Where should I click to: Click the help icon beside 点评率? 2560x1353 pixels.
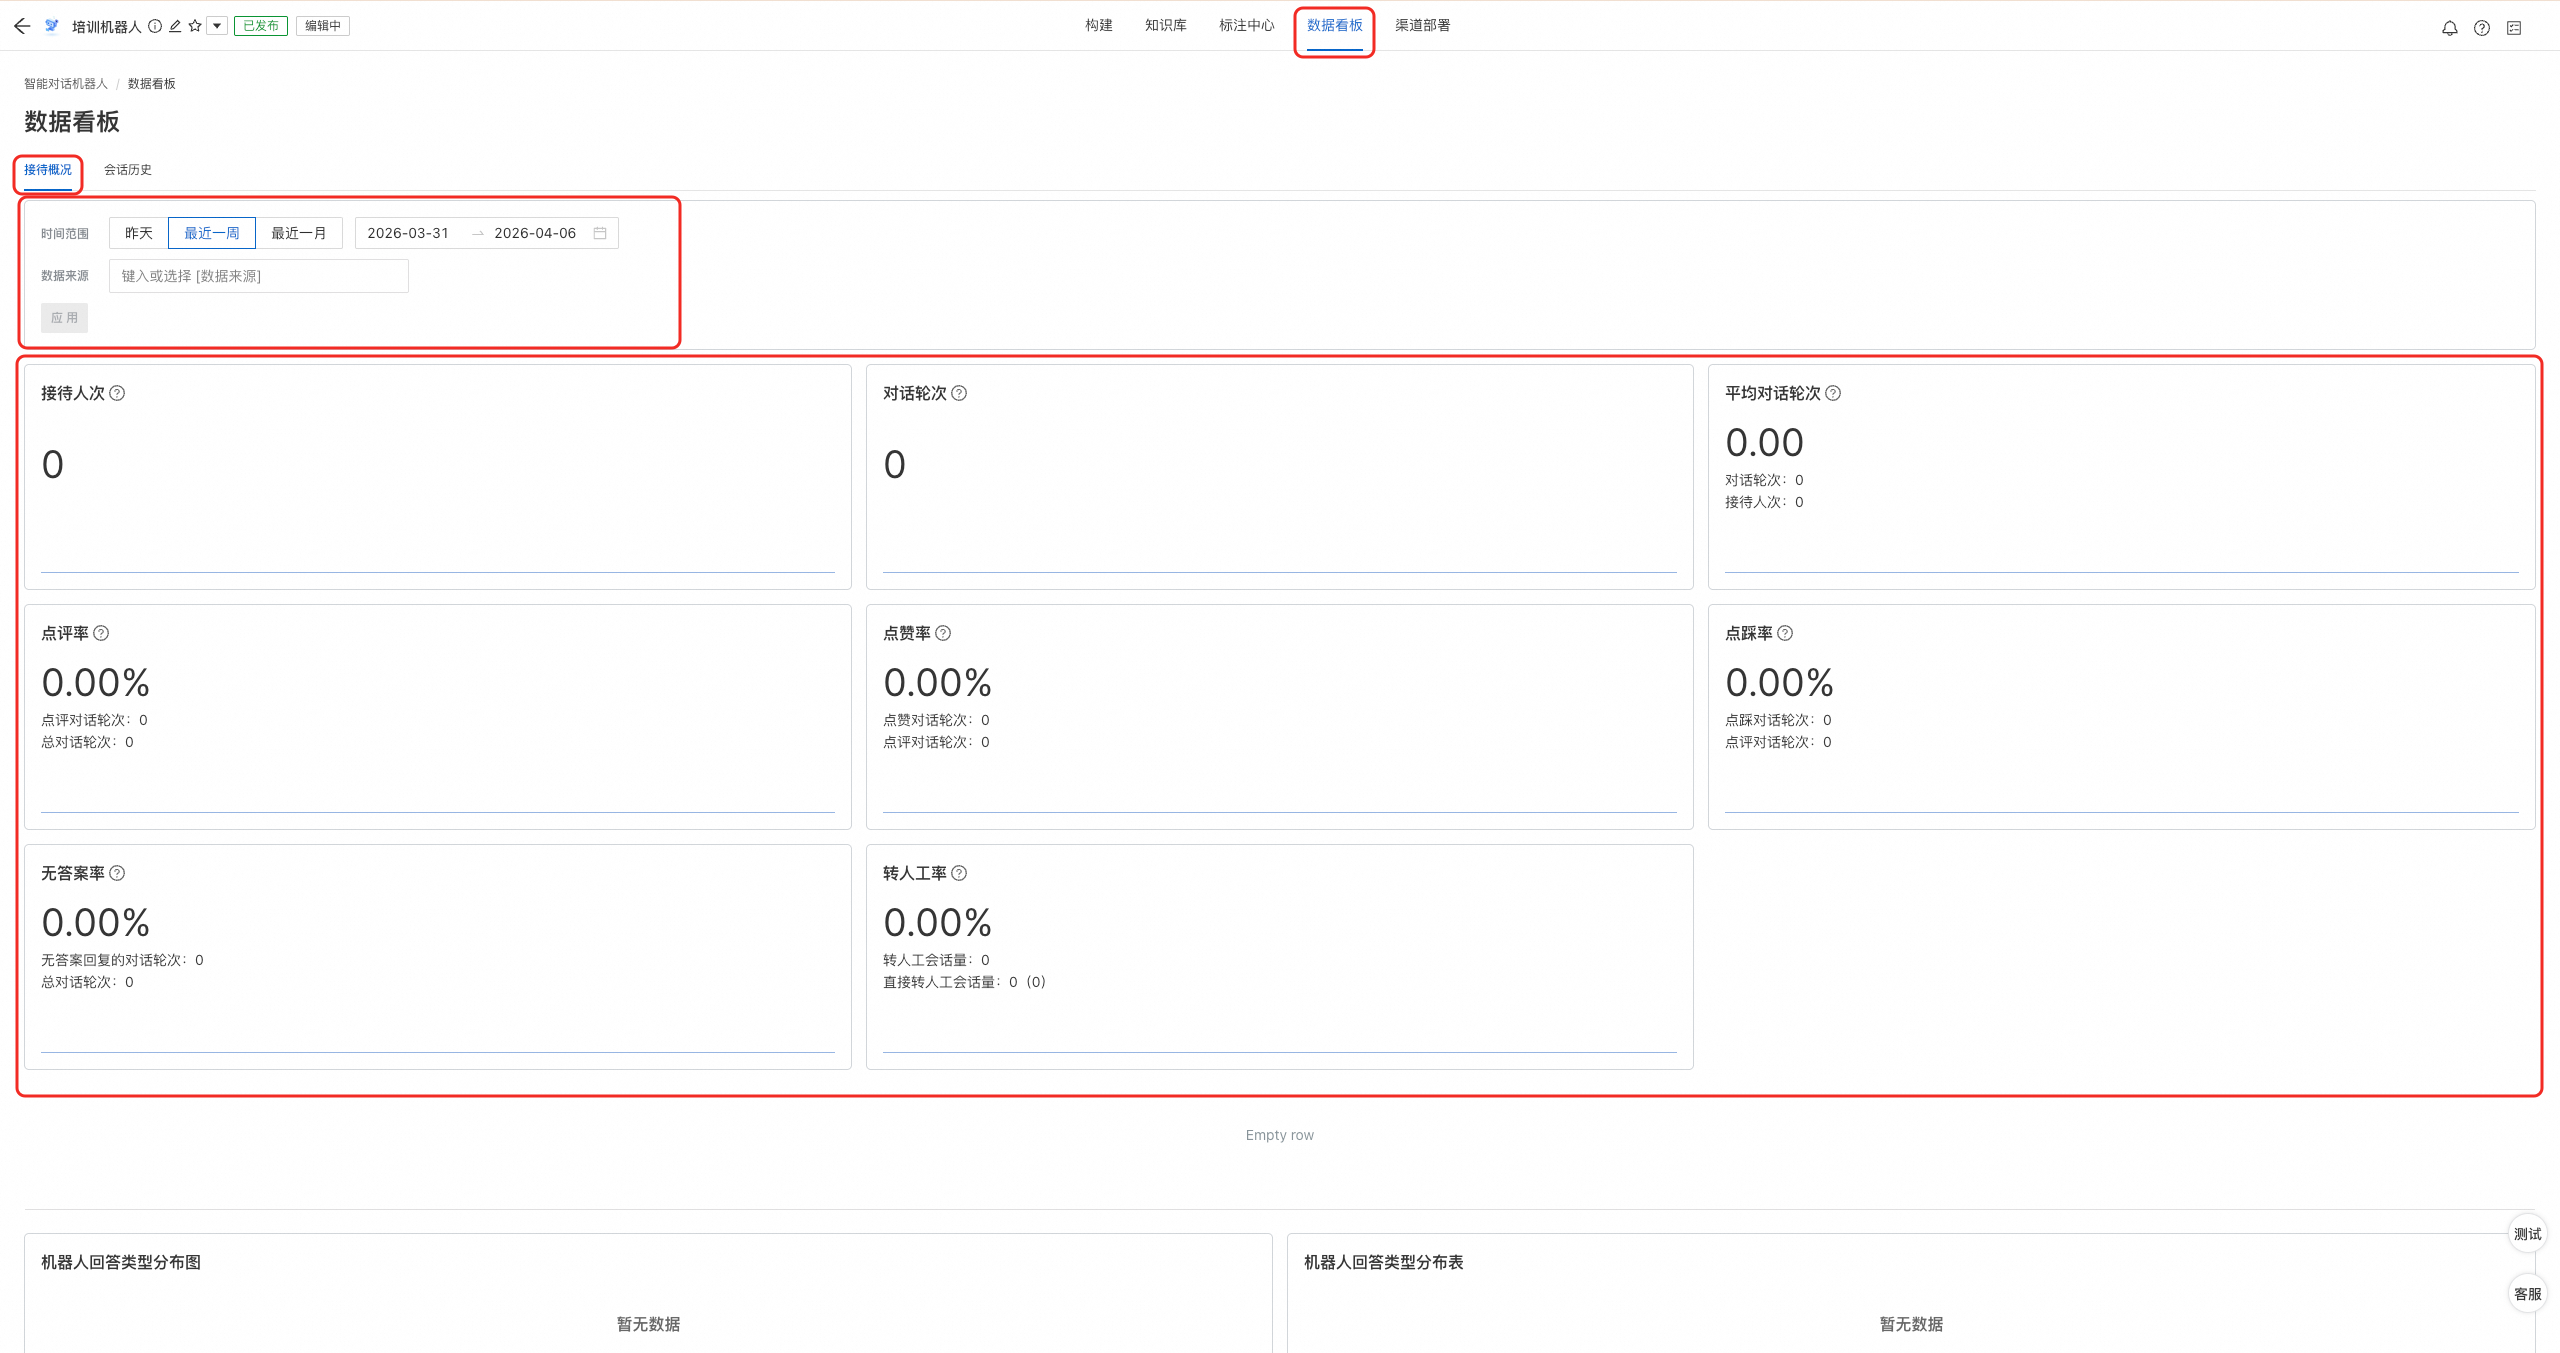coord(101,633)
